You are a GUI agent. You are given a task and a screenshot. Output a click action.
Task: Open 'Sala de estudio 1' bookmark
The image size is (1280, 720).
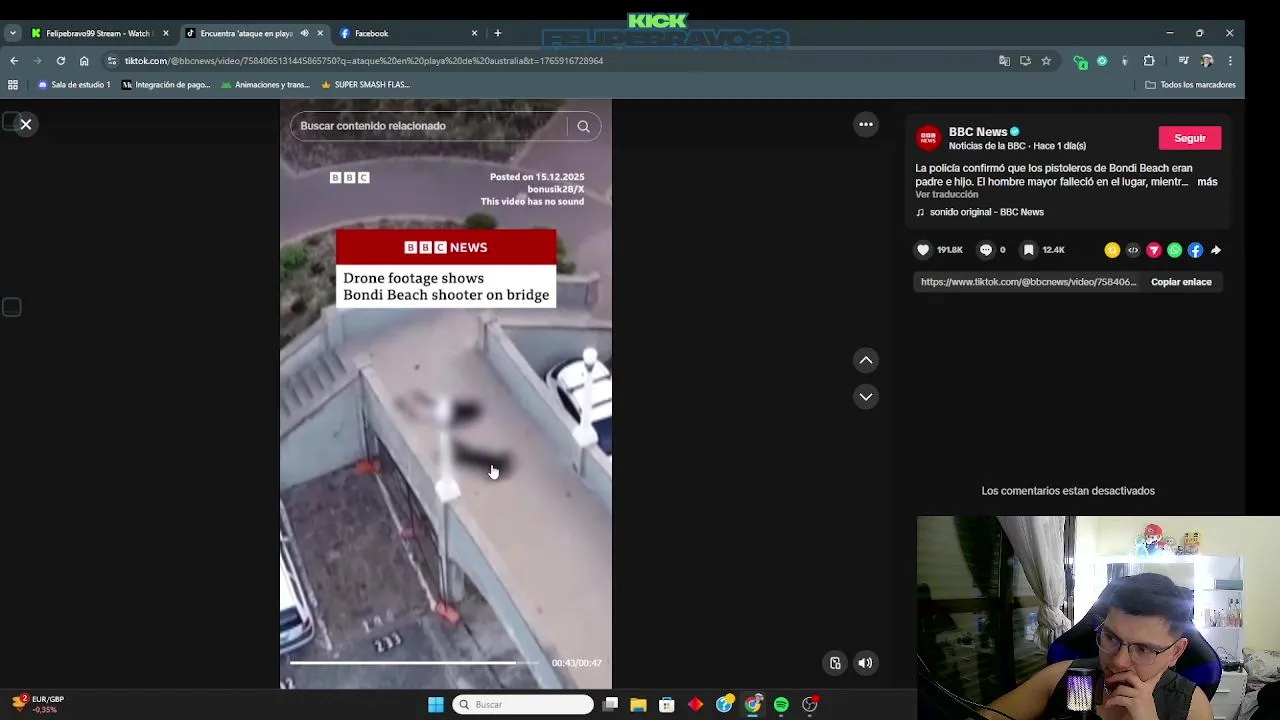[74, 85]
